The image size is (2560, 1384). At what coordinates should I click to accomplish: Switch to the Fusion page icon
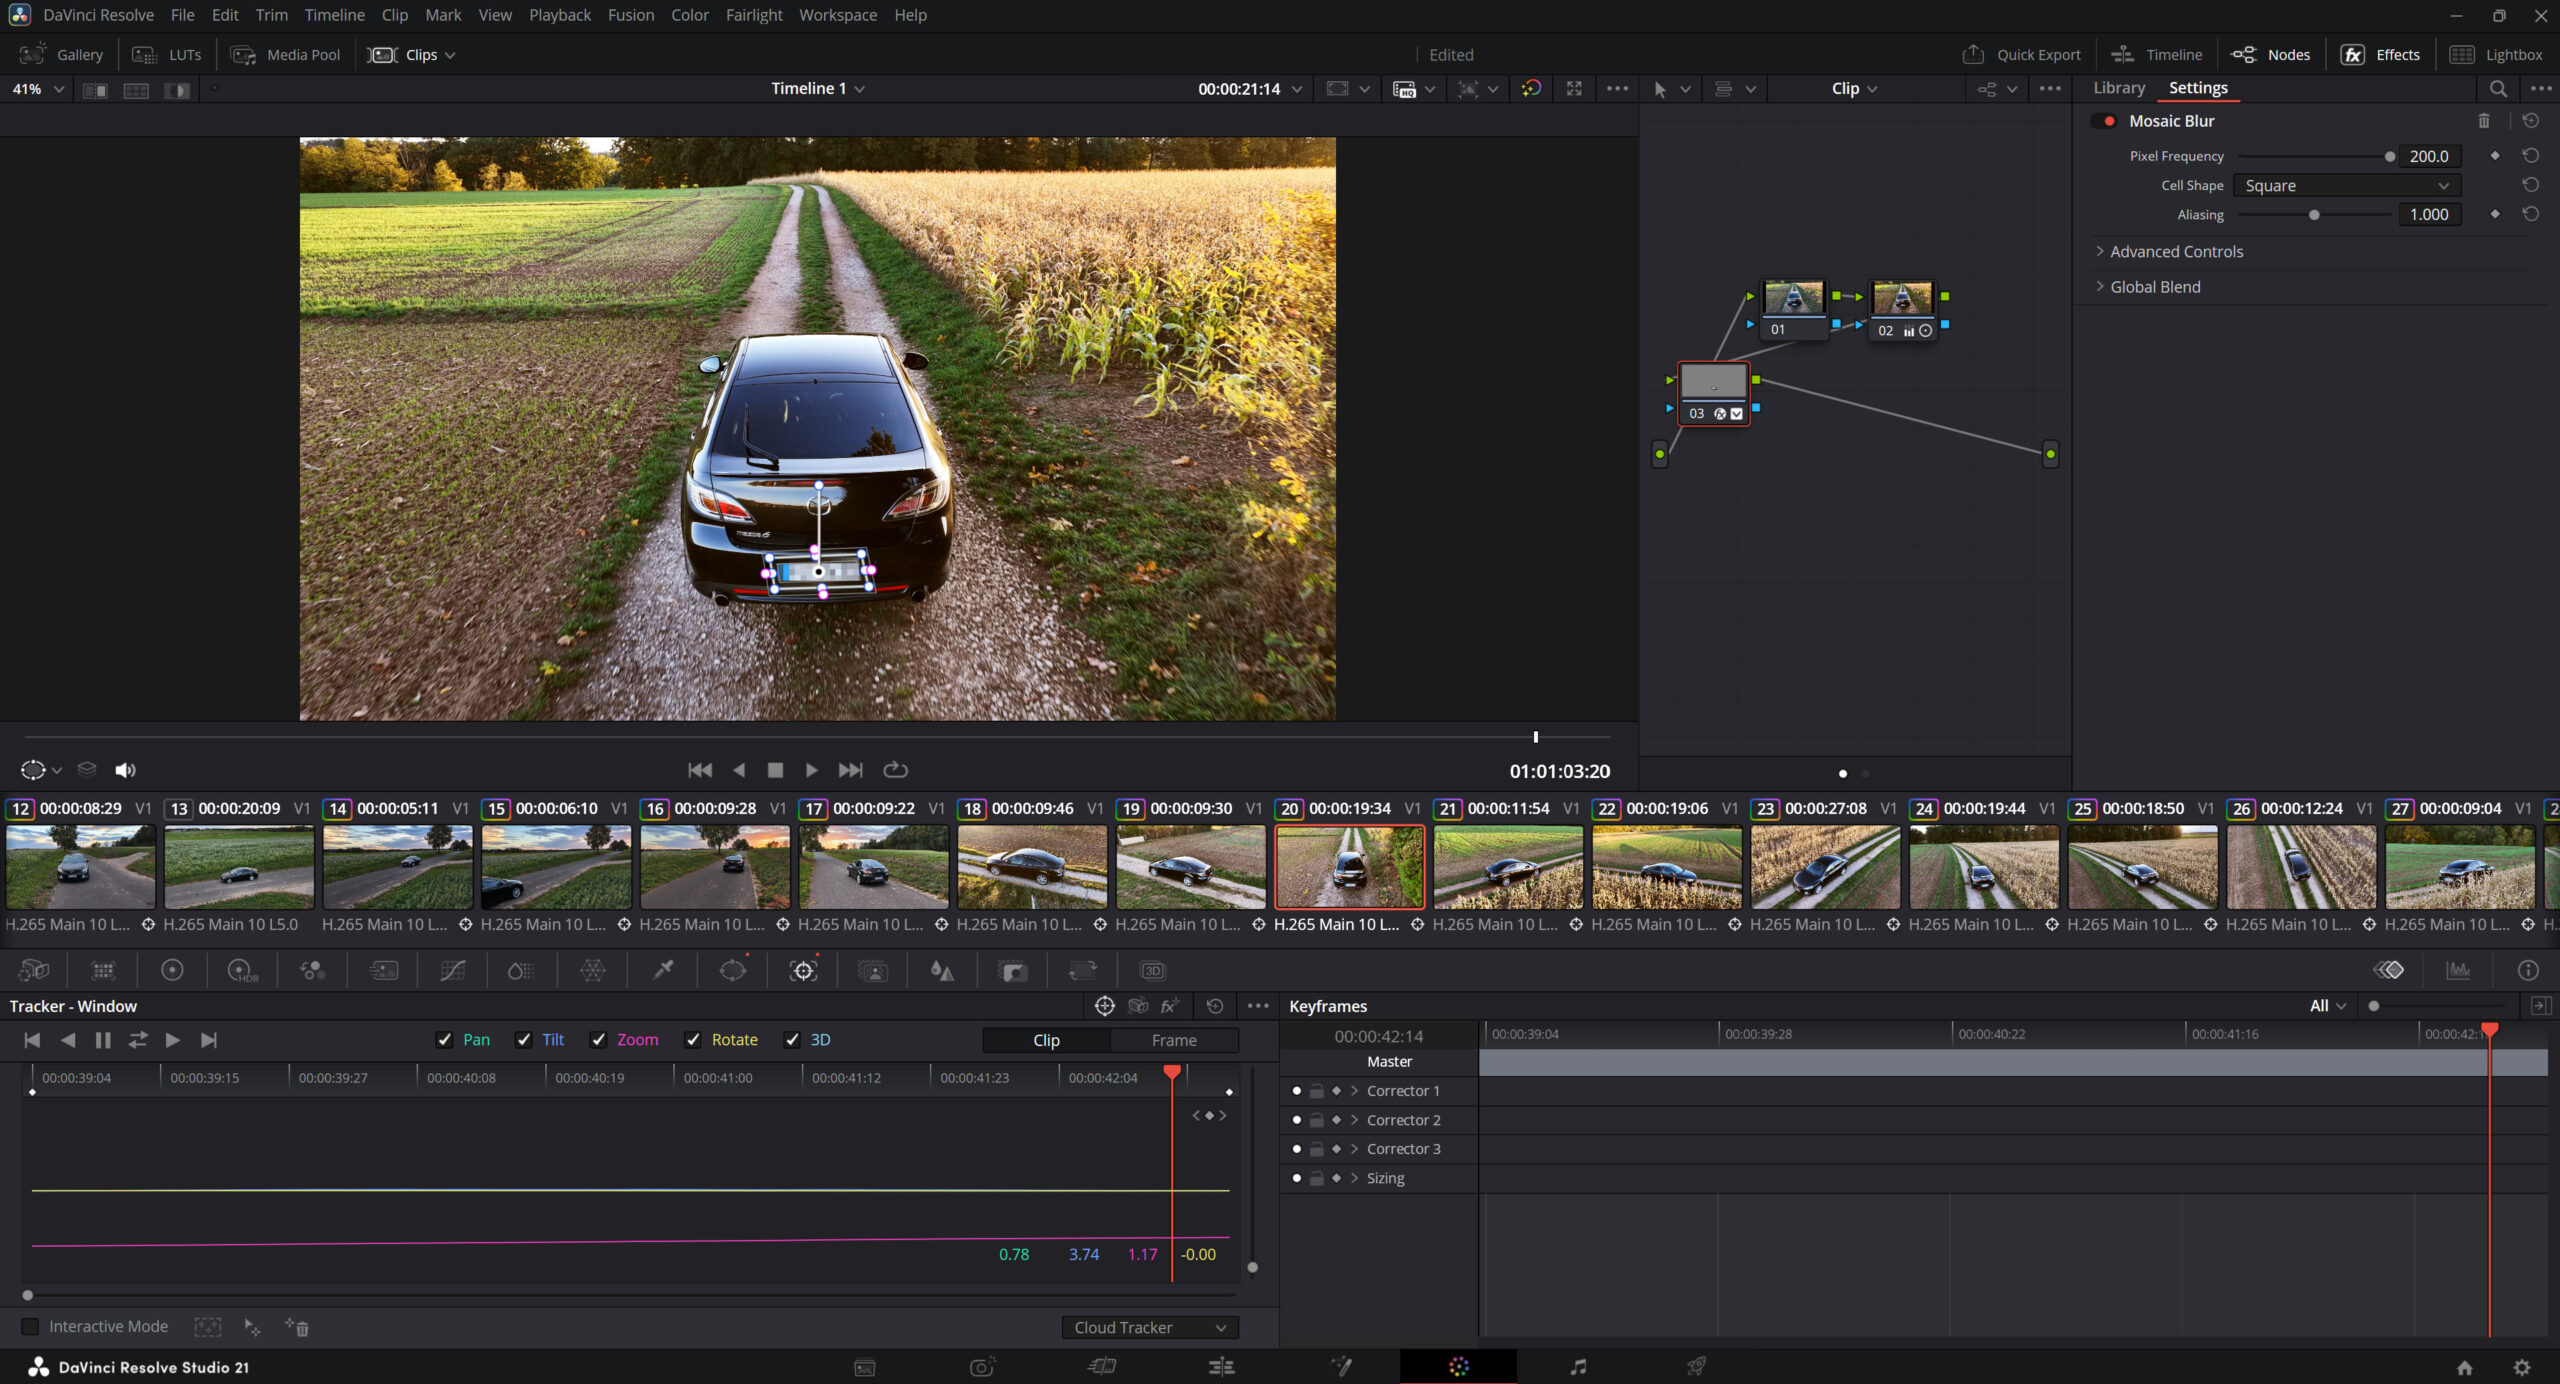point(1340,1367)
